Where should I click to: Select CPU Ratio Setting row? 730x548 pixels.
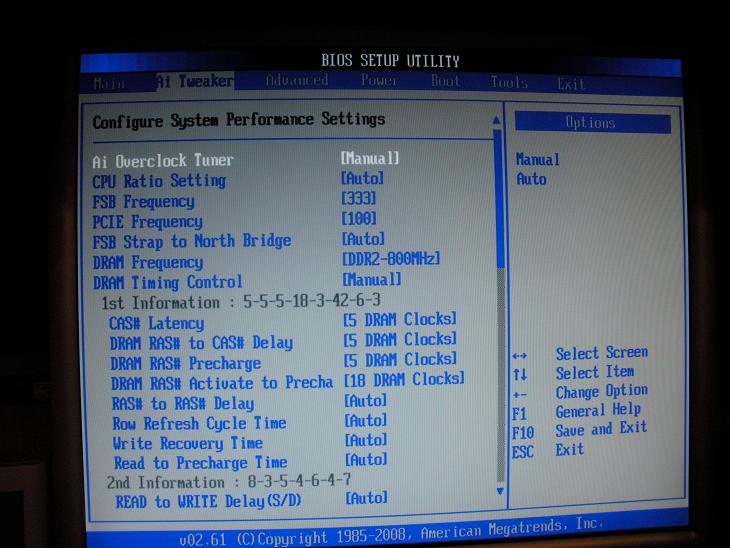[159, 181]
